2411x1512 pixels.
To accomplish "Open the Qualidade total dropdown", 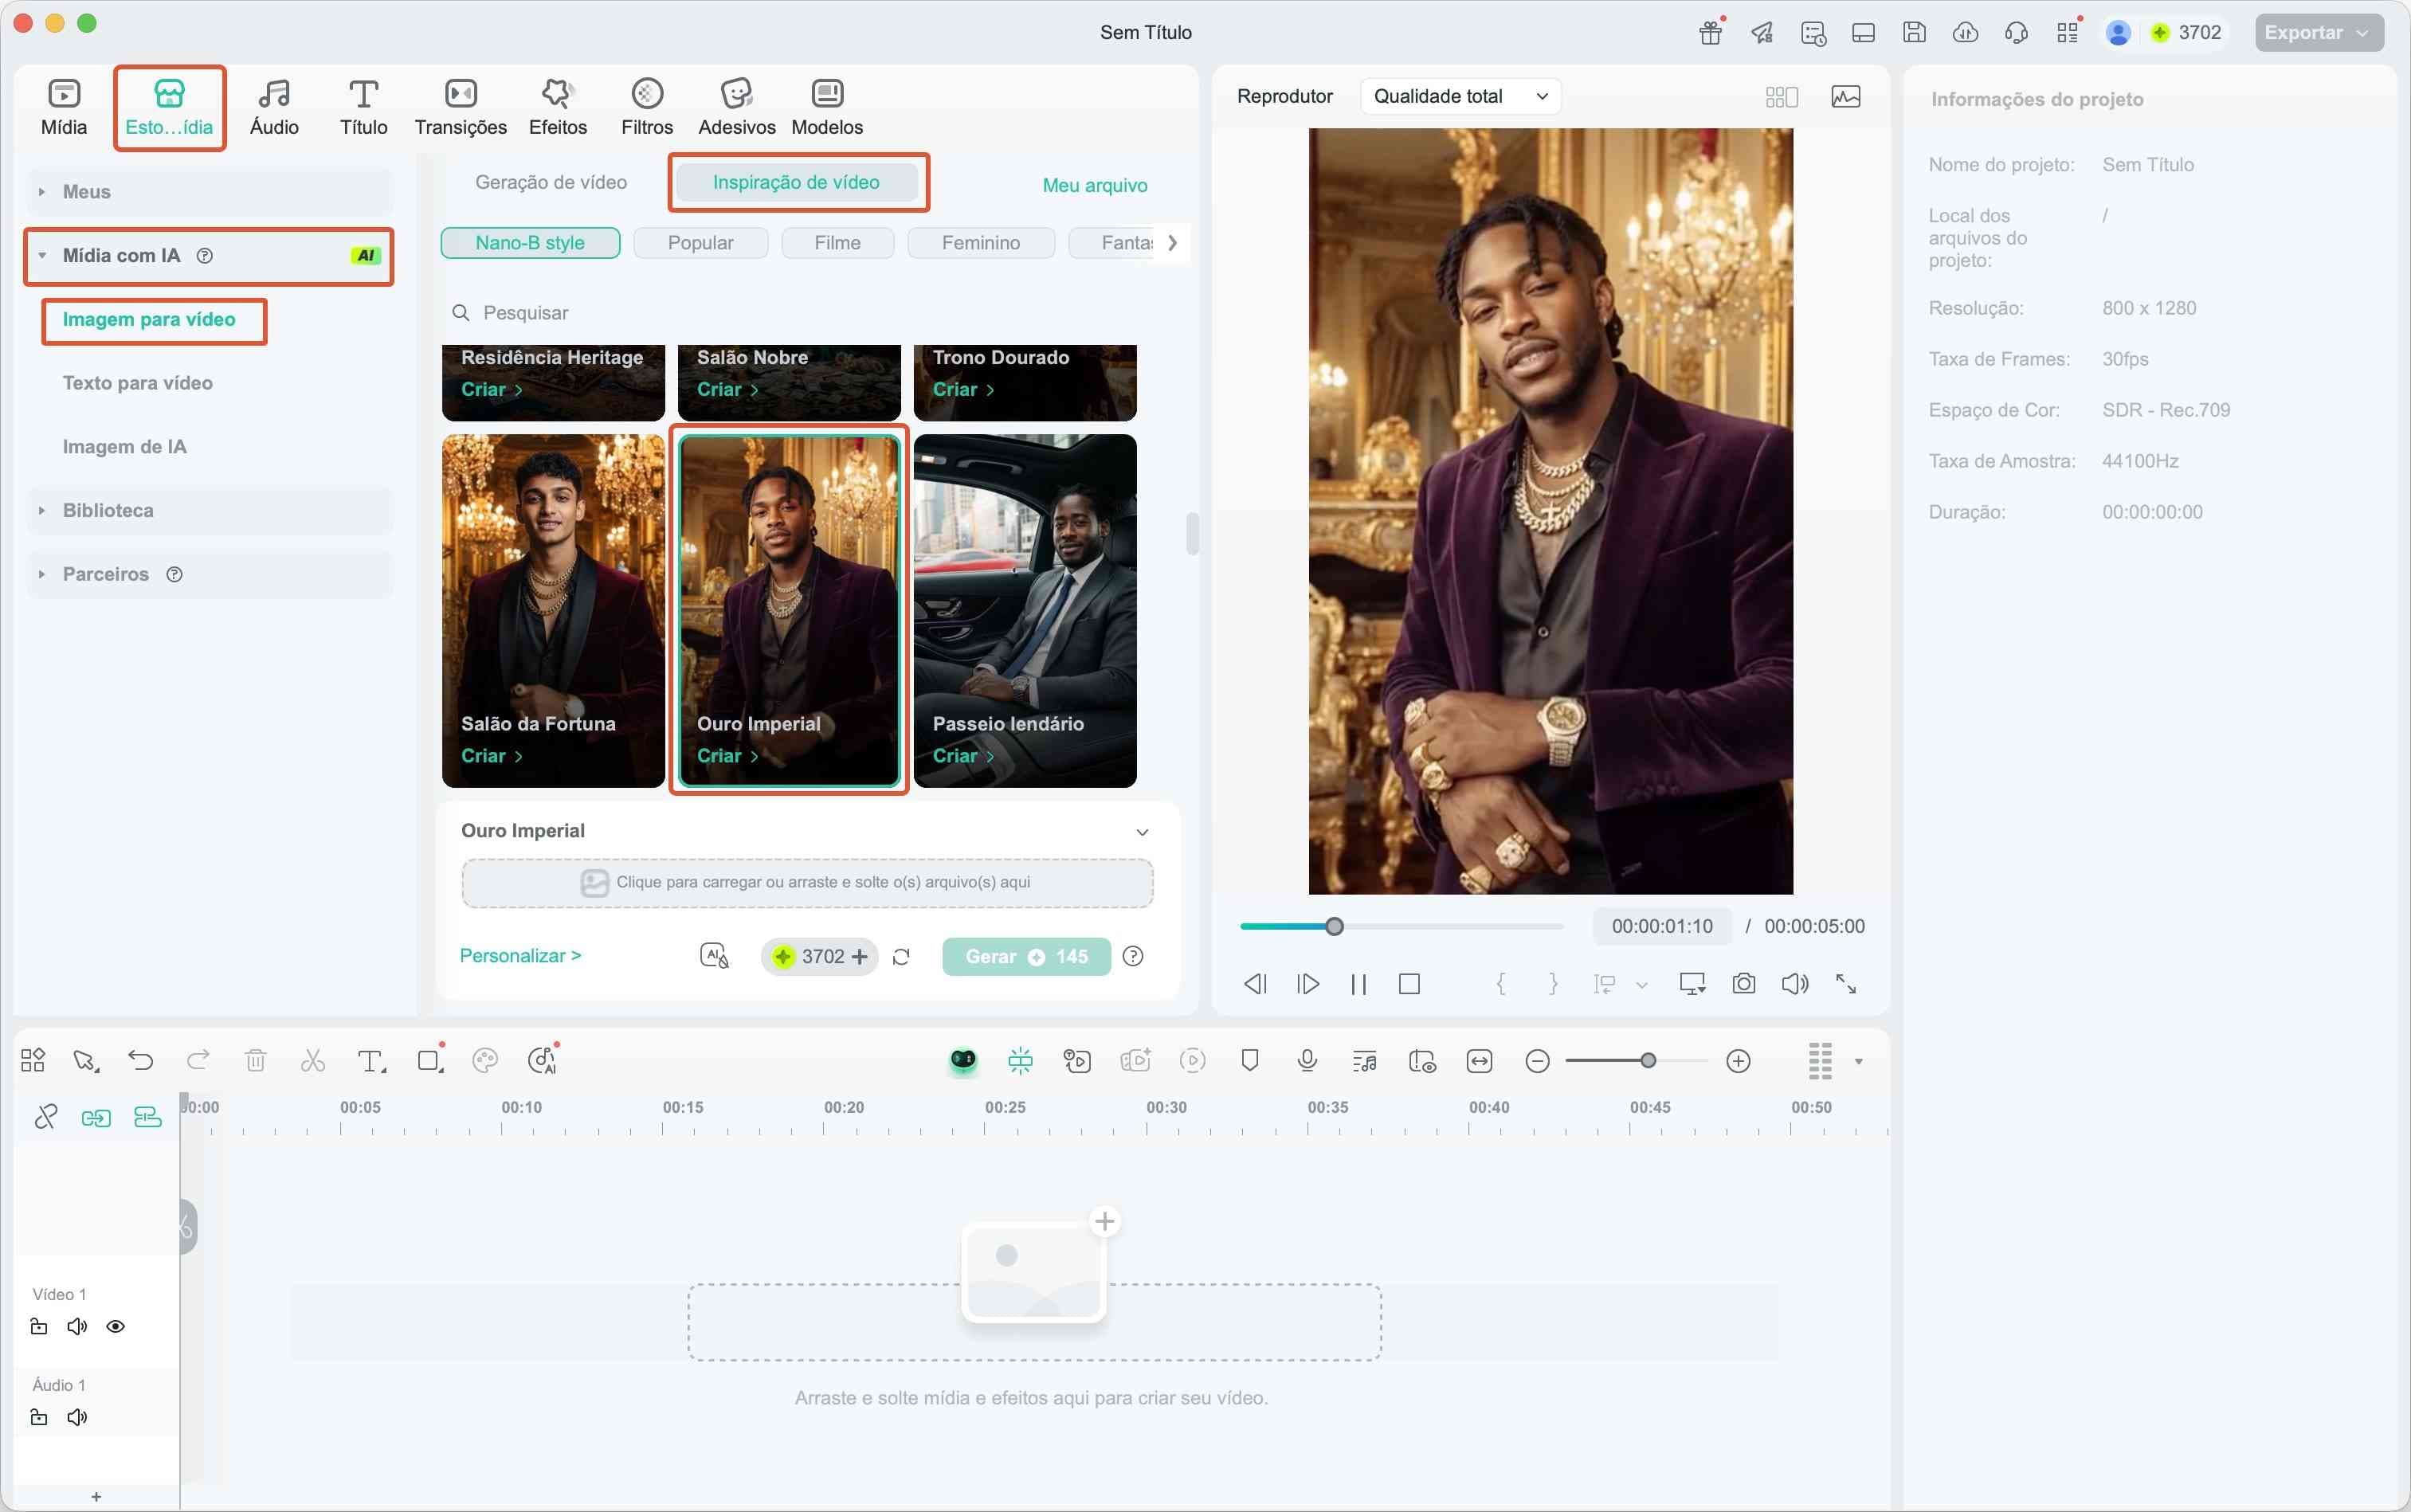I will click(x=1459, y=96).
